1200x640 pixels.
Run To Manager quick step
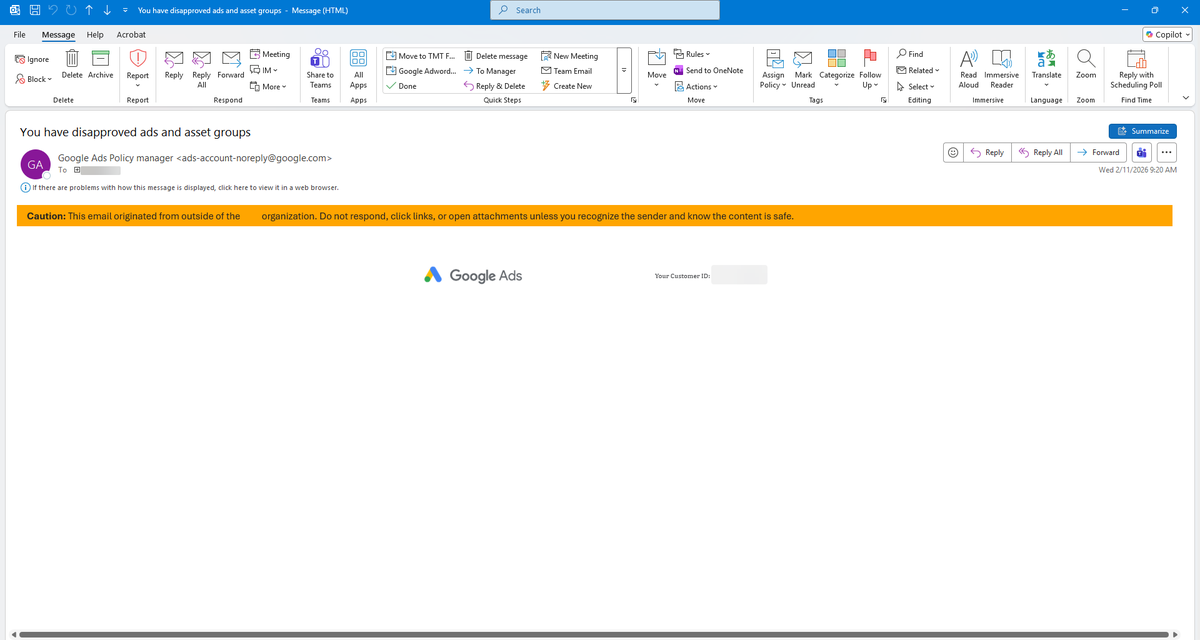point(490,71)
